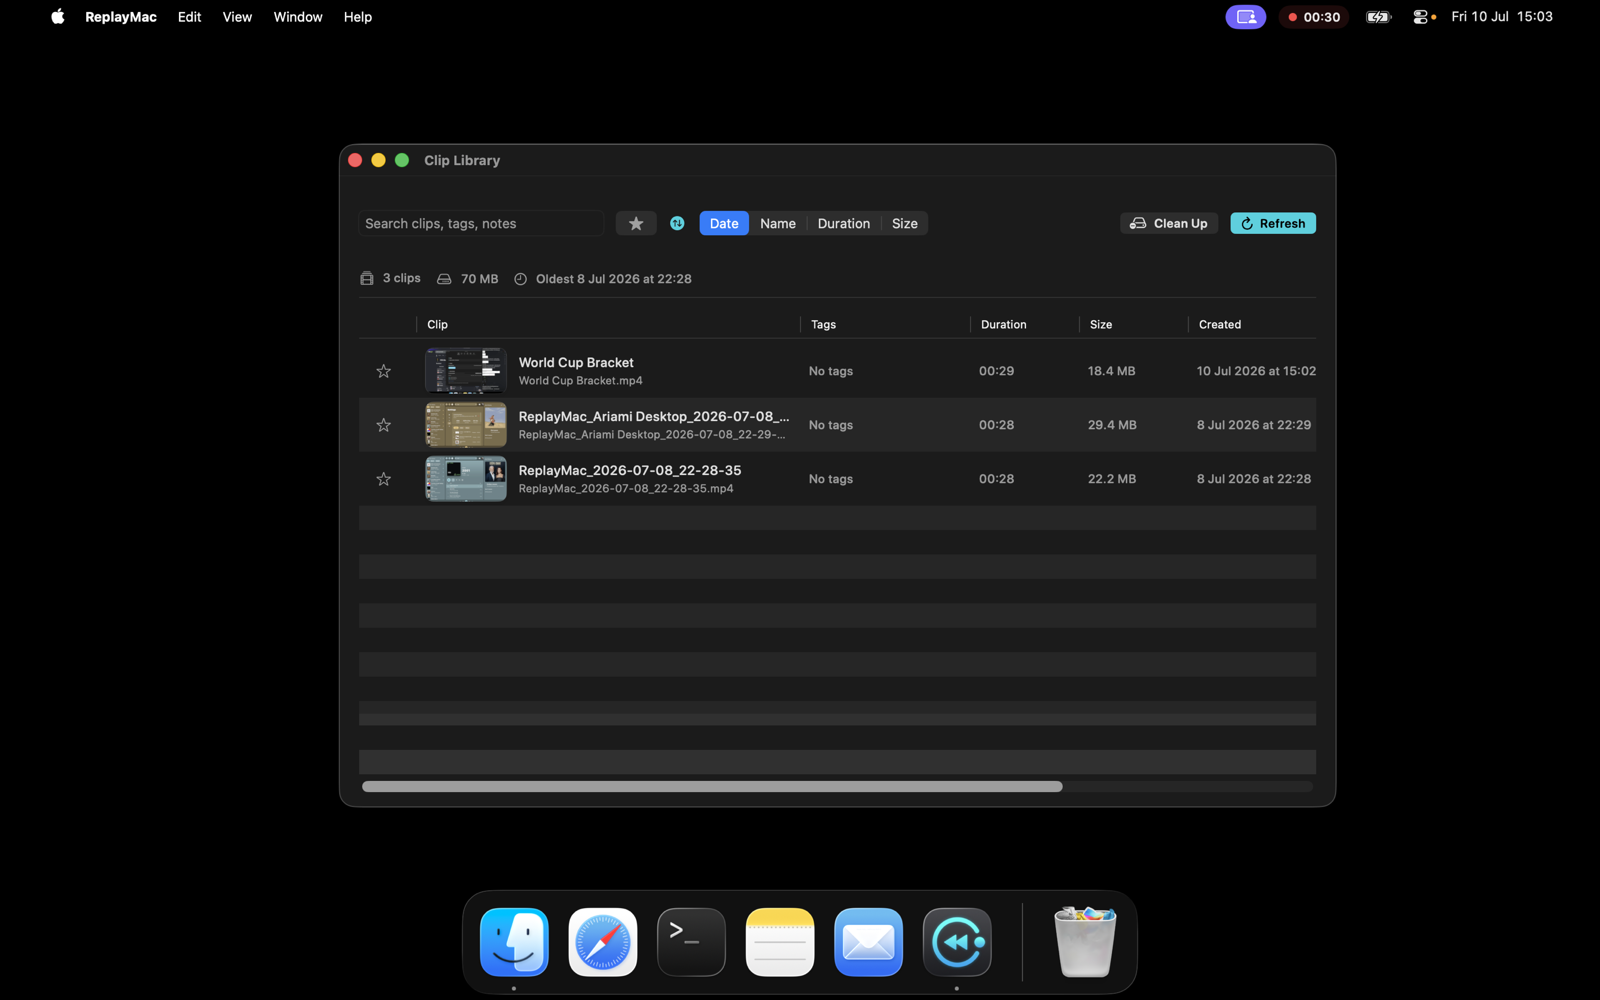Click the purple screen recording menu bar icon
1600x1000 pixels.
[x=1246, y=17]
